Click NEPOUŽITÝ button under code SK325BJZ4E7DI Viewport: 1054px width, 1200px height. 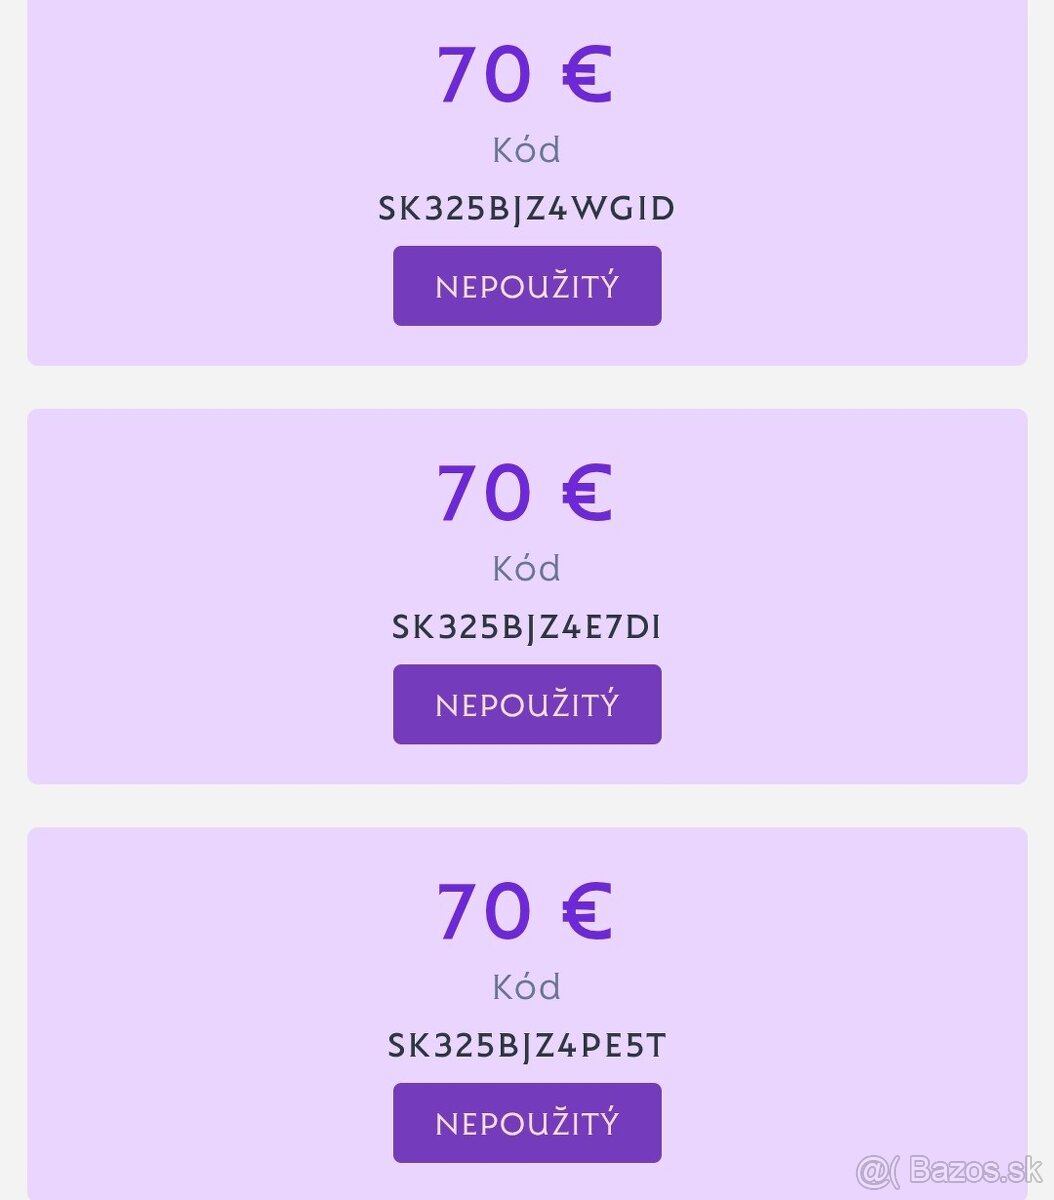[x=527, y=704]
